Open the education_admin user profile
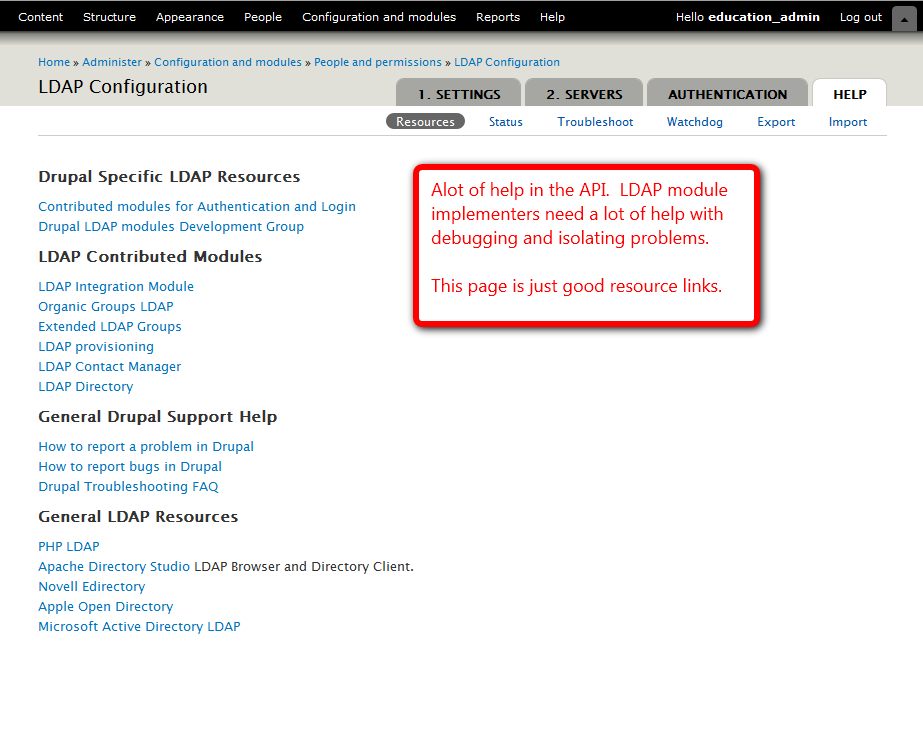The width and height of the screenshot is (923, 754). (x=763, y=17)
